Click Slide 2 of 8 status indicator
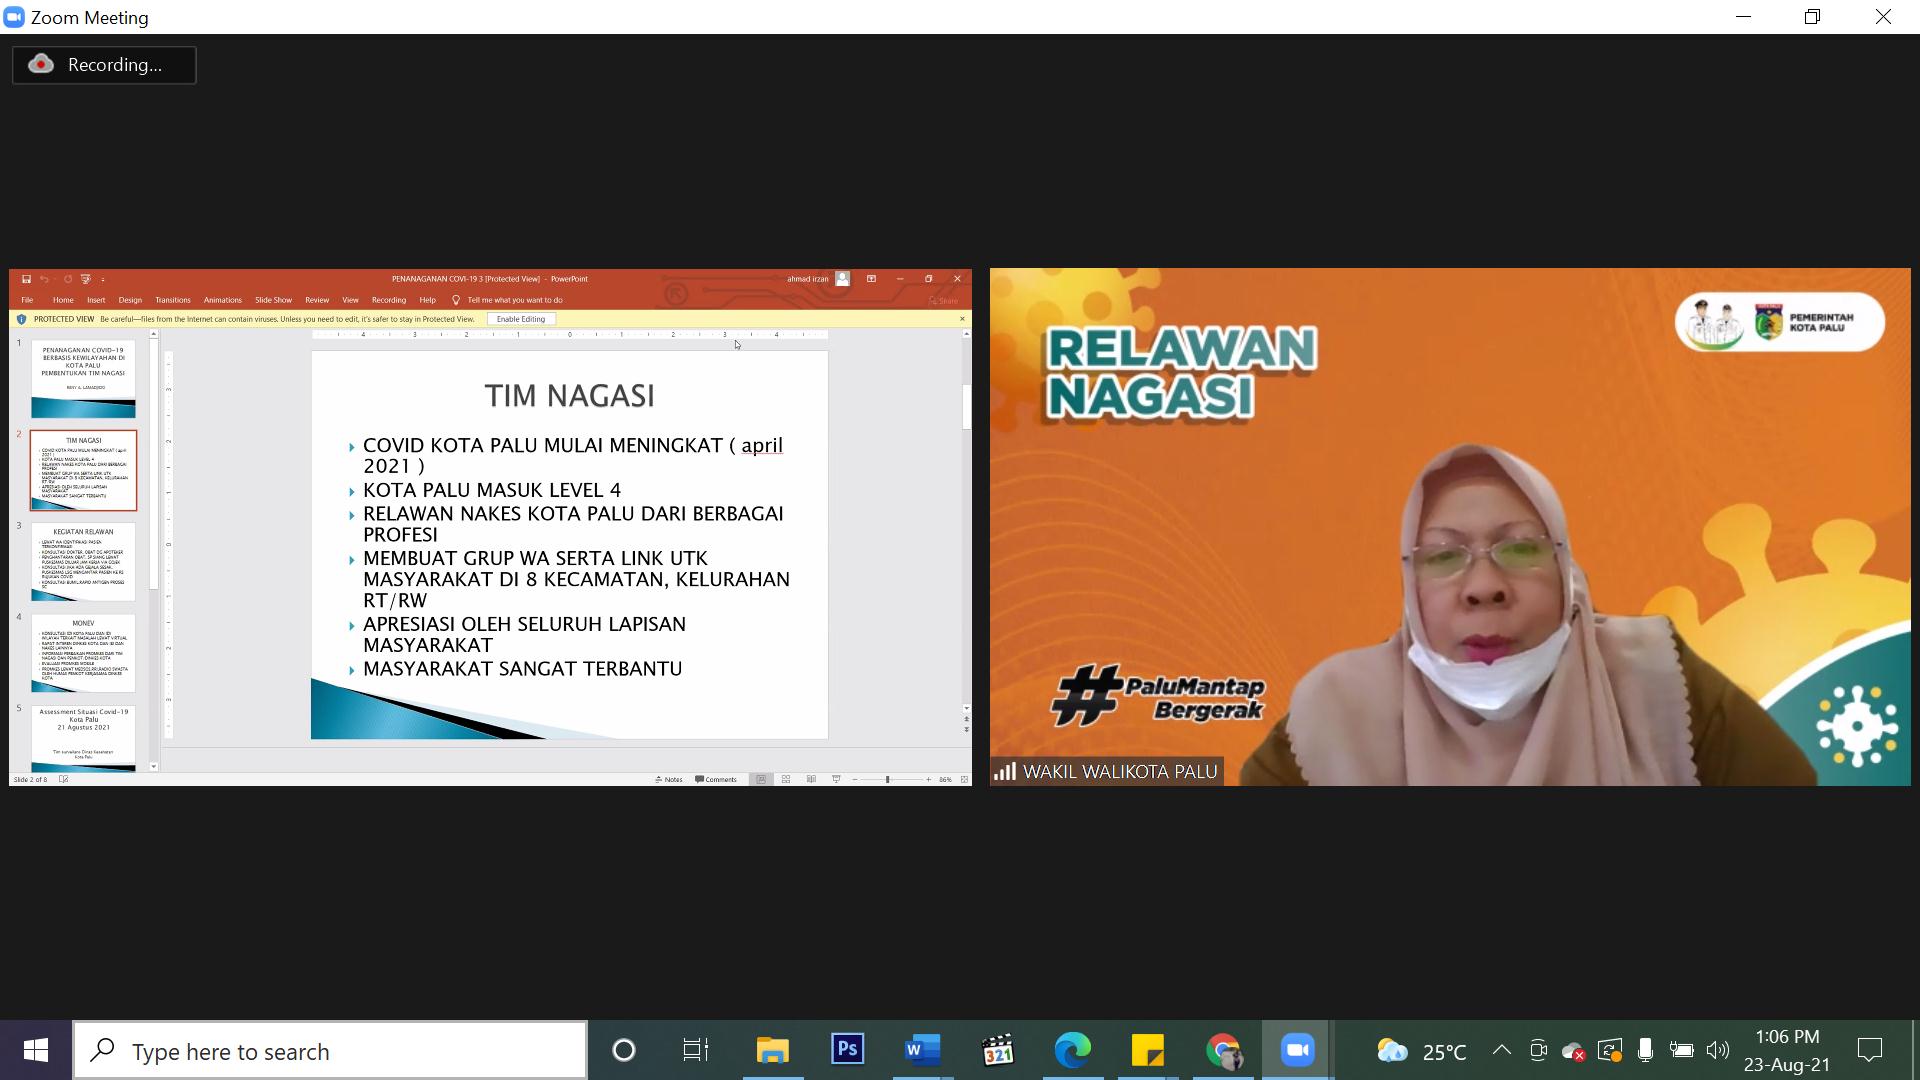 tap(30, 779)
